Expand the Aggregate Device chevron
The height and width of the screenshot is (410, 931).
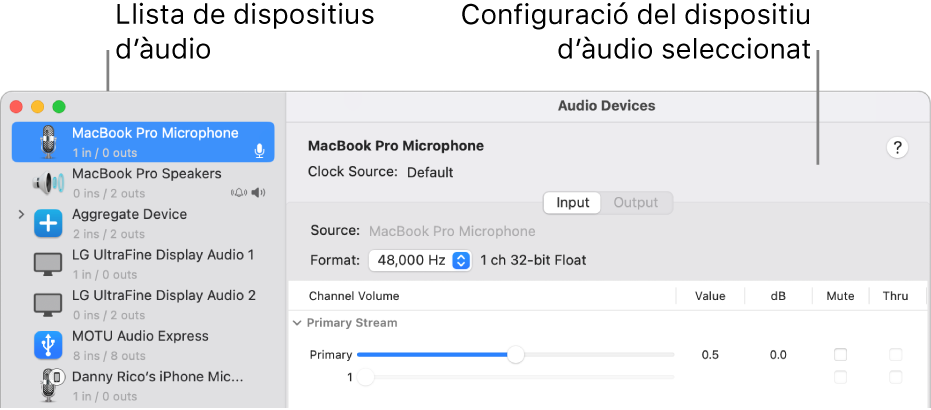[21, 214]
